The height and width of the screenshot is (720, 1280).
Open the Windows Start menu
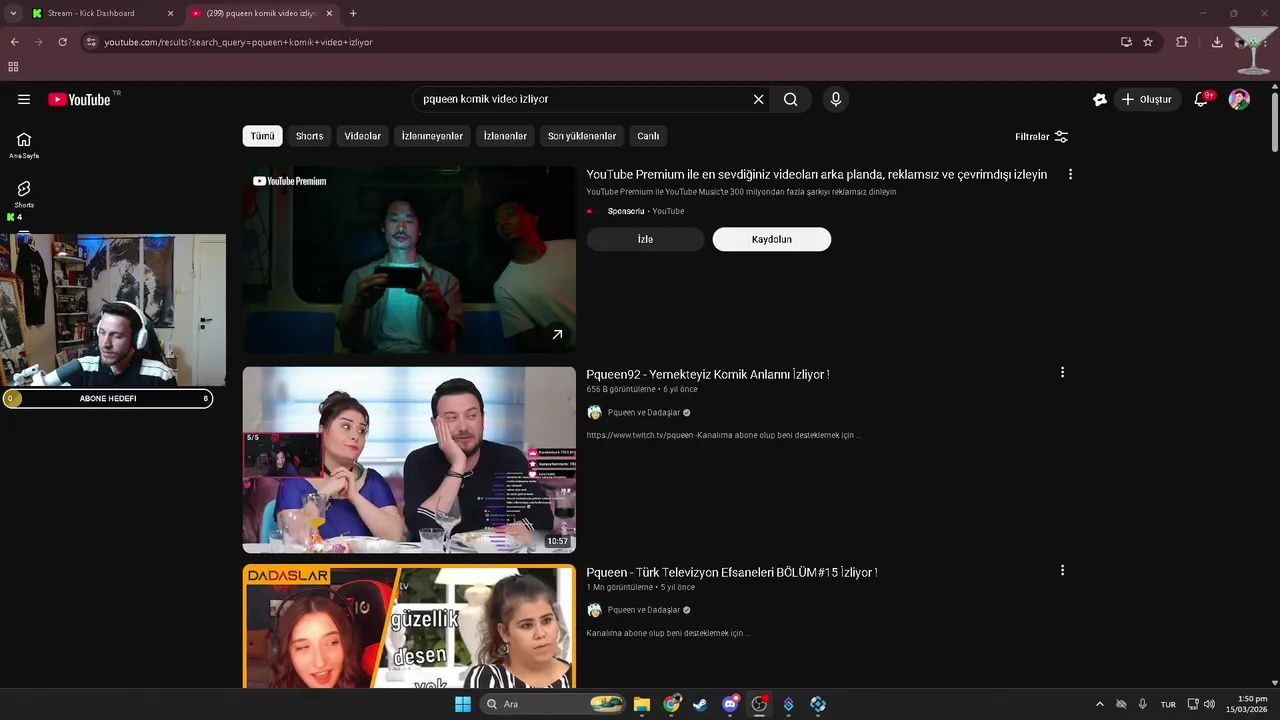click(x=463, y=704)
